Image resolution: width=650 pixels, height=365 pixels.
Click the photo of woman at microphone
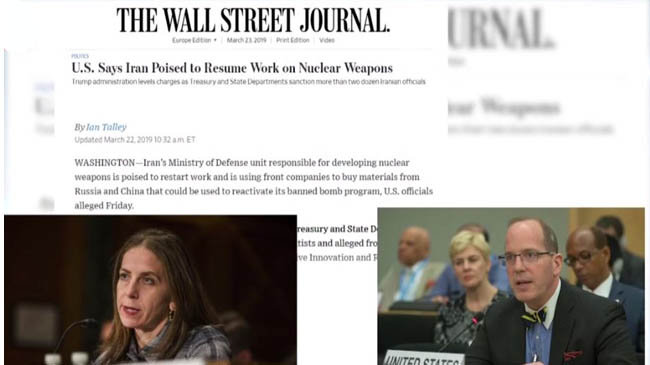click(150, 290)
